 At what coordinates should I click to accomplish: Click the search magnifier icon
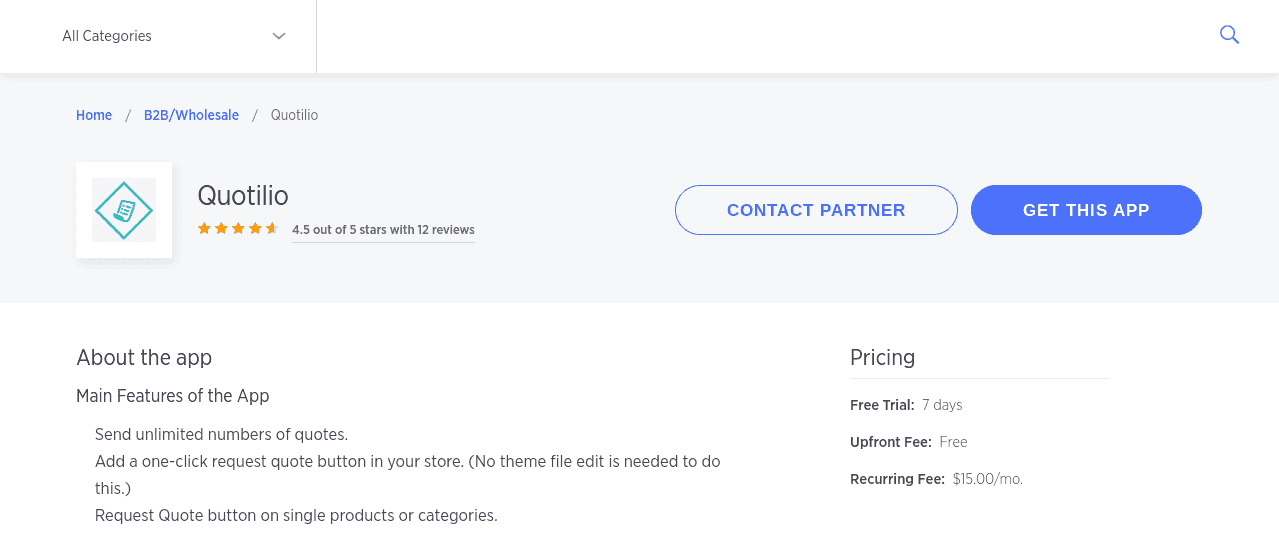coord(1229,35)
